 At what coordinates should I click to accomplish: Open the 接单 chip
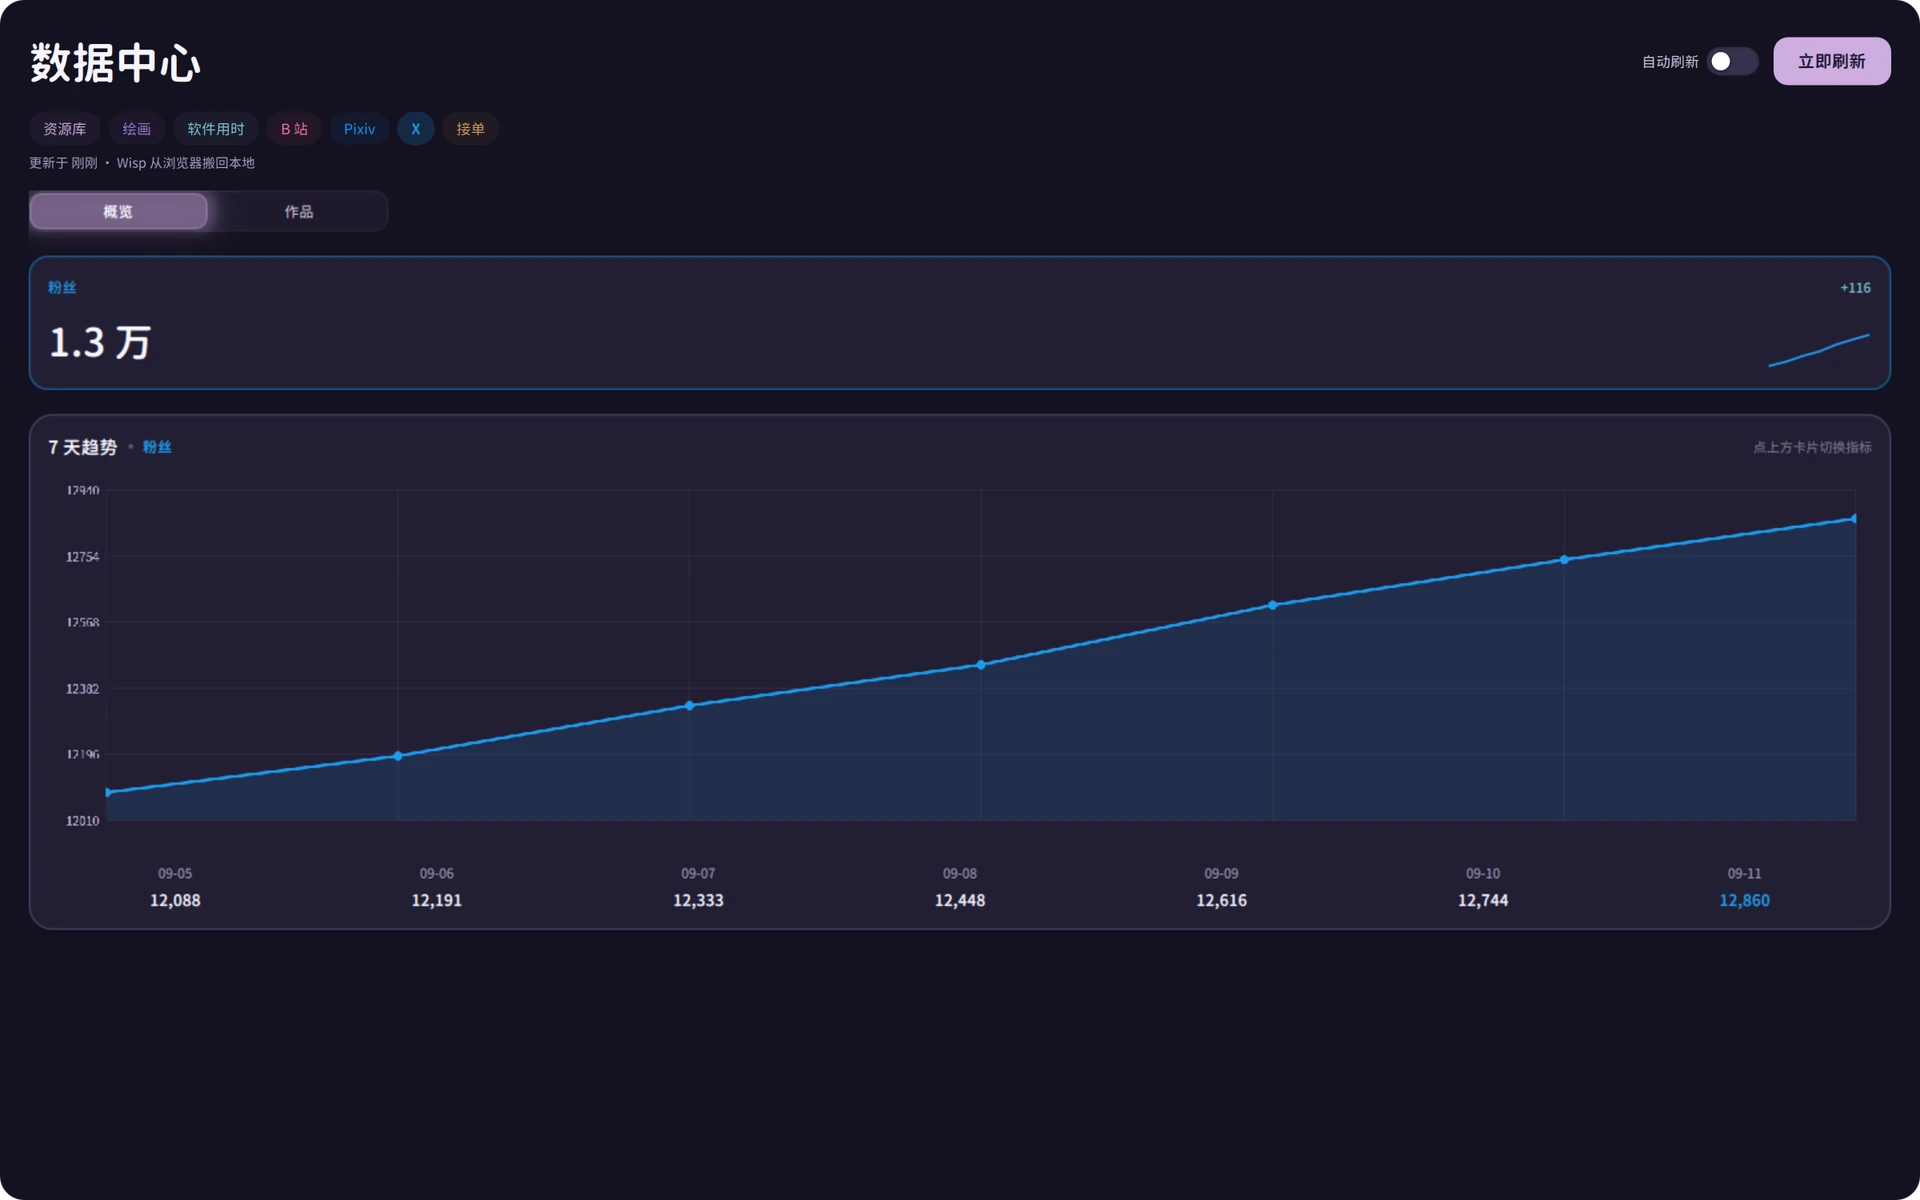tap(470, 129)
